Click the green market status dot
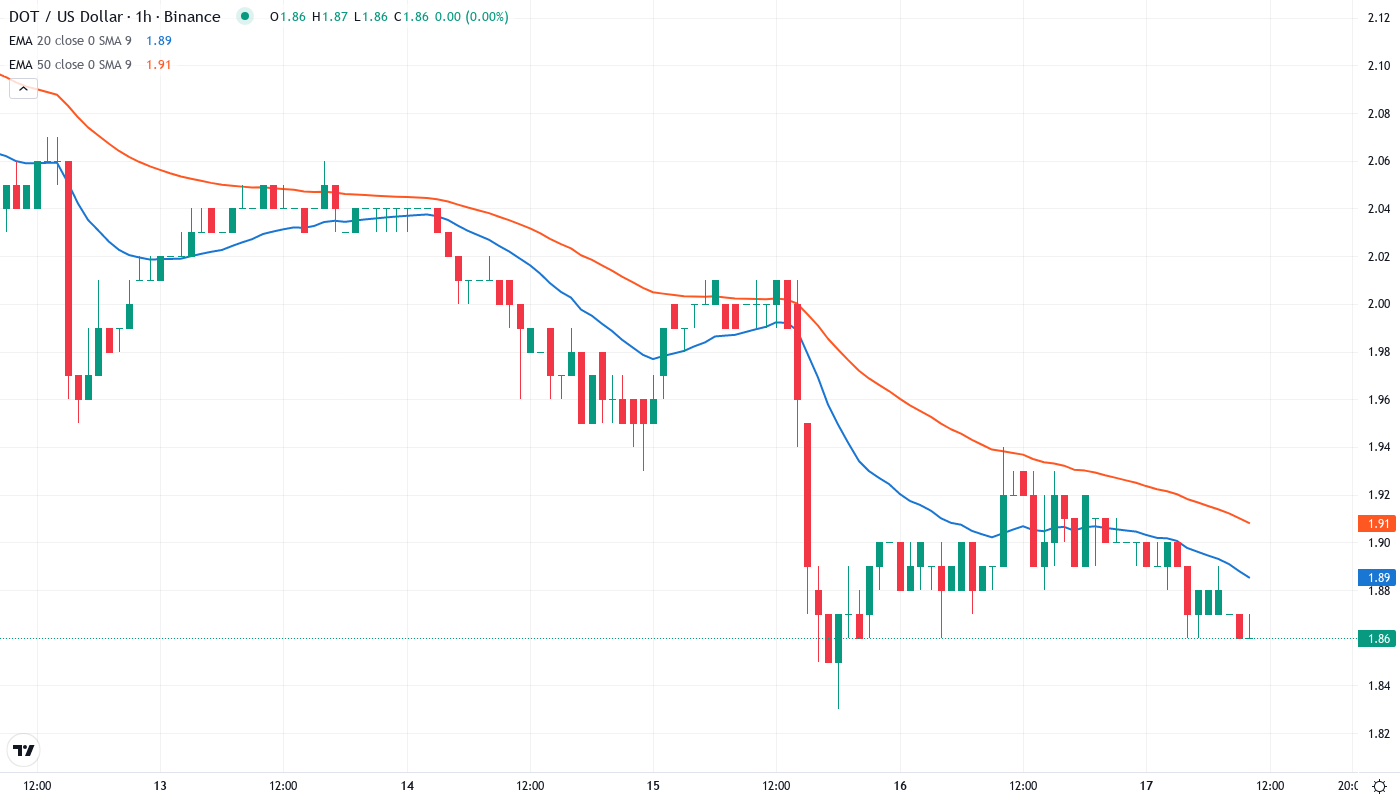Image resolution: width=1400 pixels, height=800 pixels. pos(243,16)
